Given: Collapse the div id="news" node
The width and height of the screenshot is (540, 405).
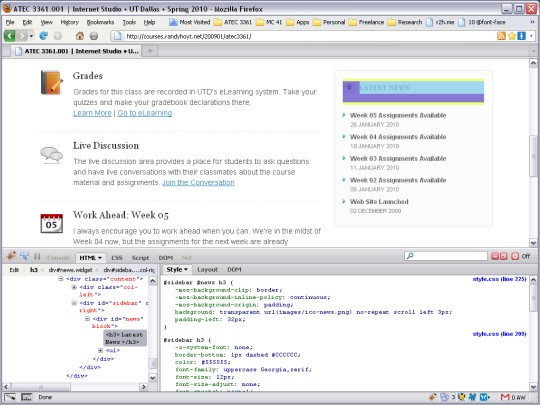Looking at the screenshot, I should pyautogui.click(x=87, y=319).
